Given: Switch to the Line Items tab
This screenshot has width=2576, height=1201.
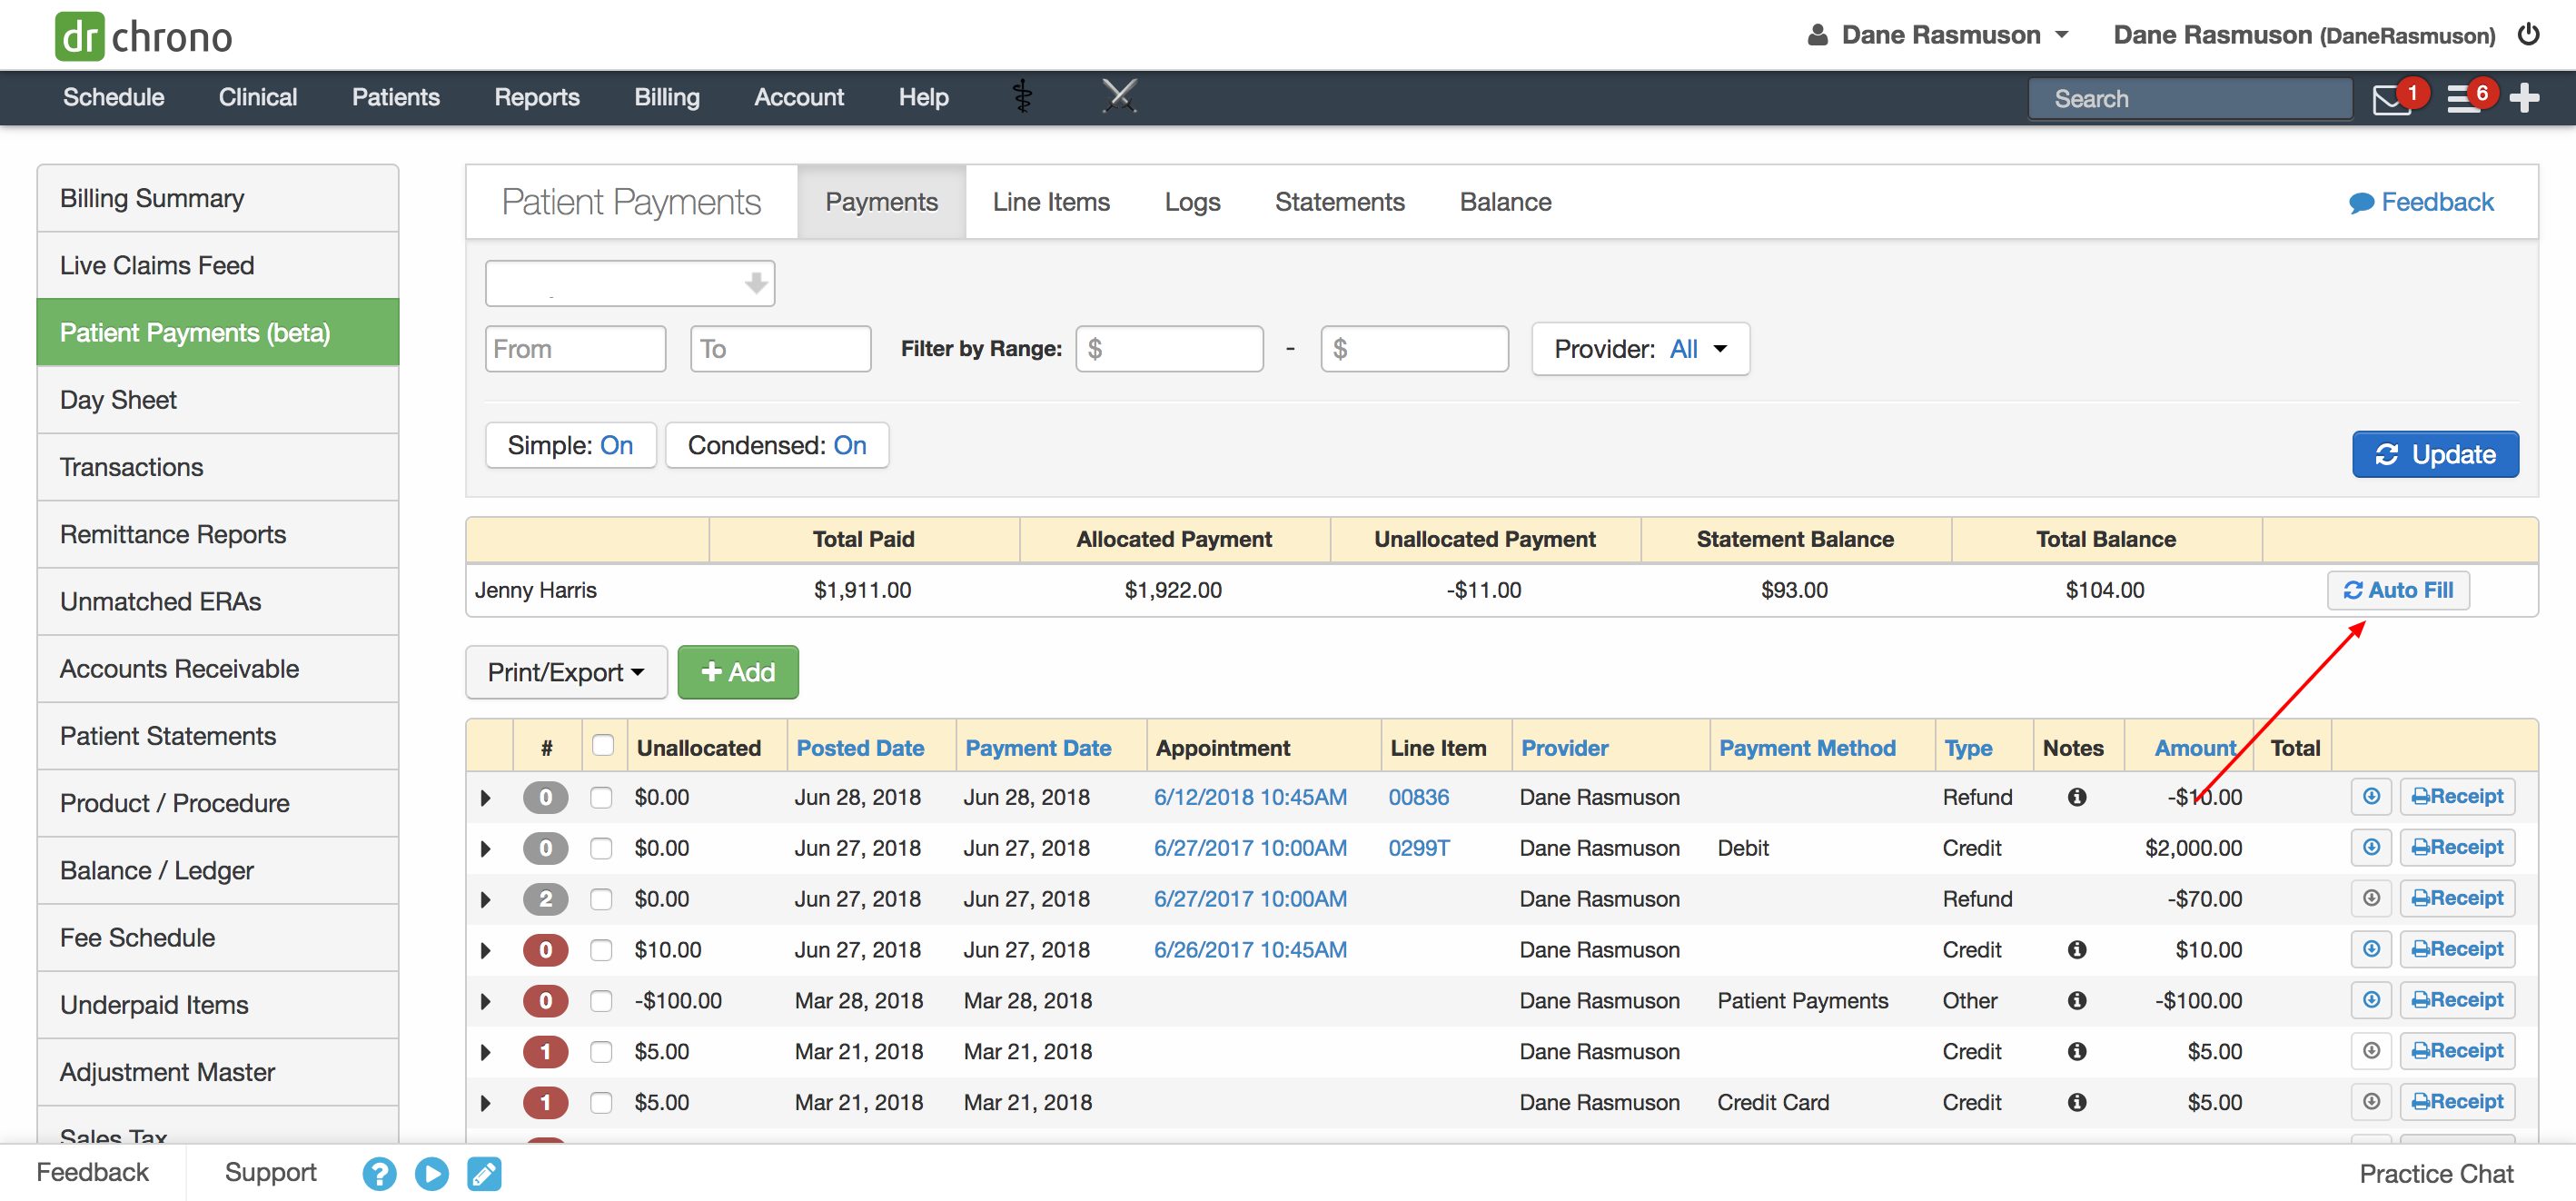Looking at the screenshot, I should click(x=1051, y=202).
